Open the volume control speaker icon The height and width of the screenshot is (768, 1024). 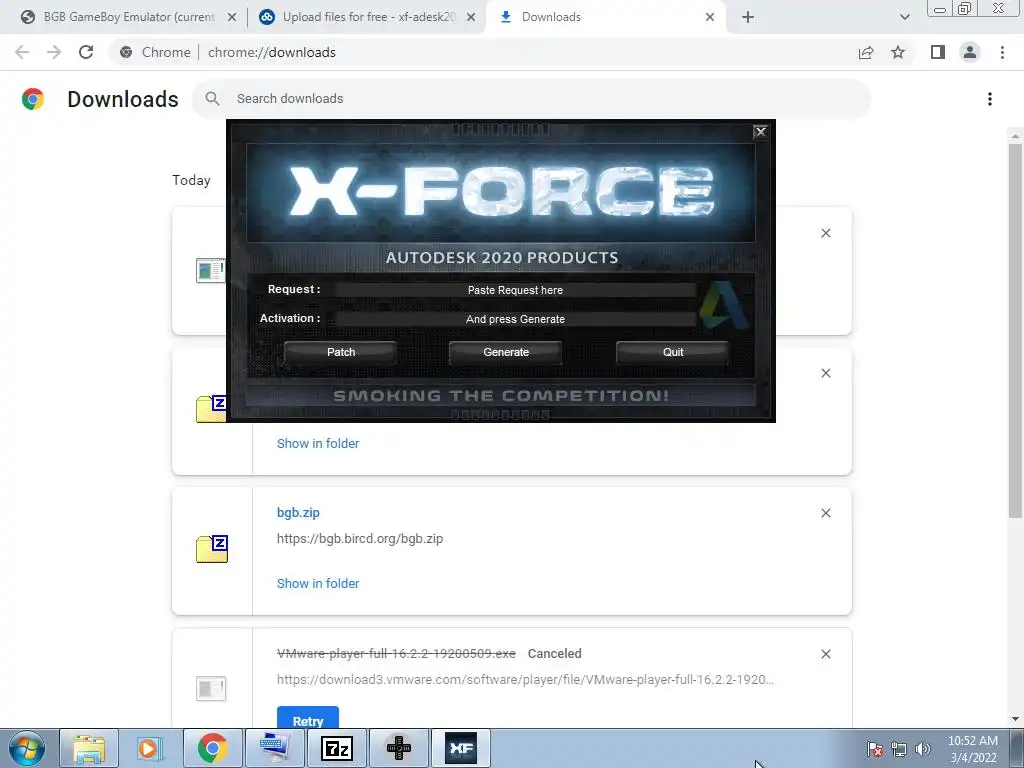923,749
